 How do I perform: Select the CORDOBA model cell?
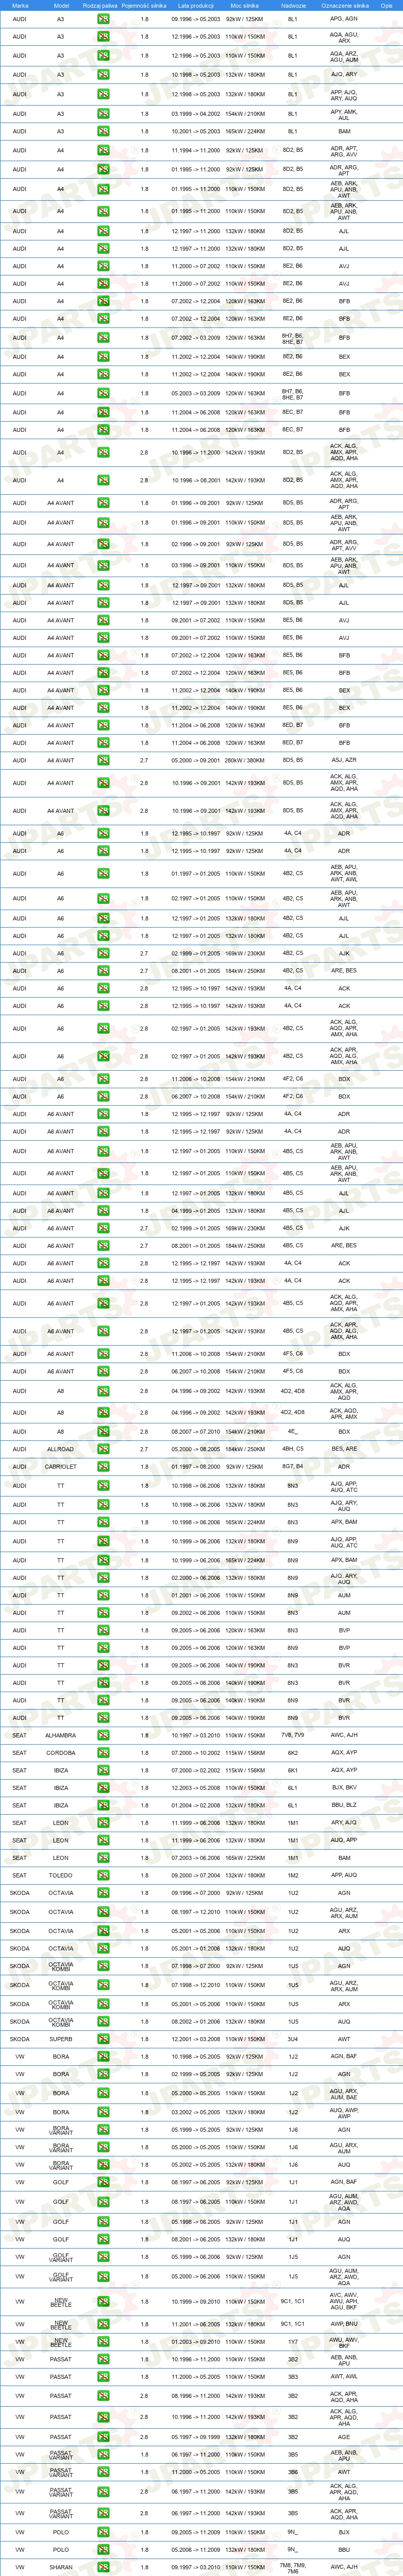click(x=60, y=1752)
